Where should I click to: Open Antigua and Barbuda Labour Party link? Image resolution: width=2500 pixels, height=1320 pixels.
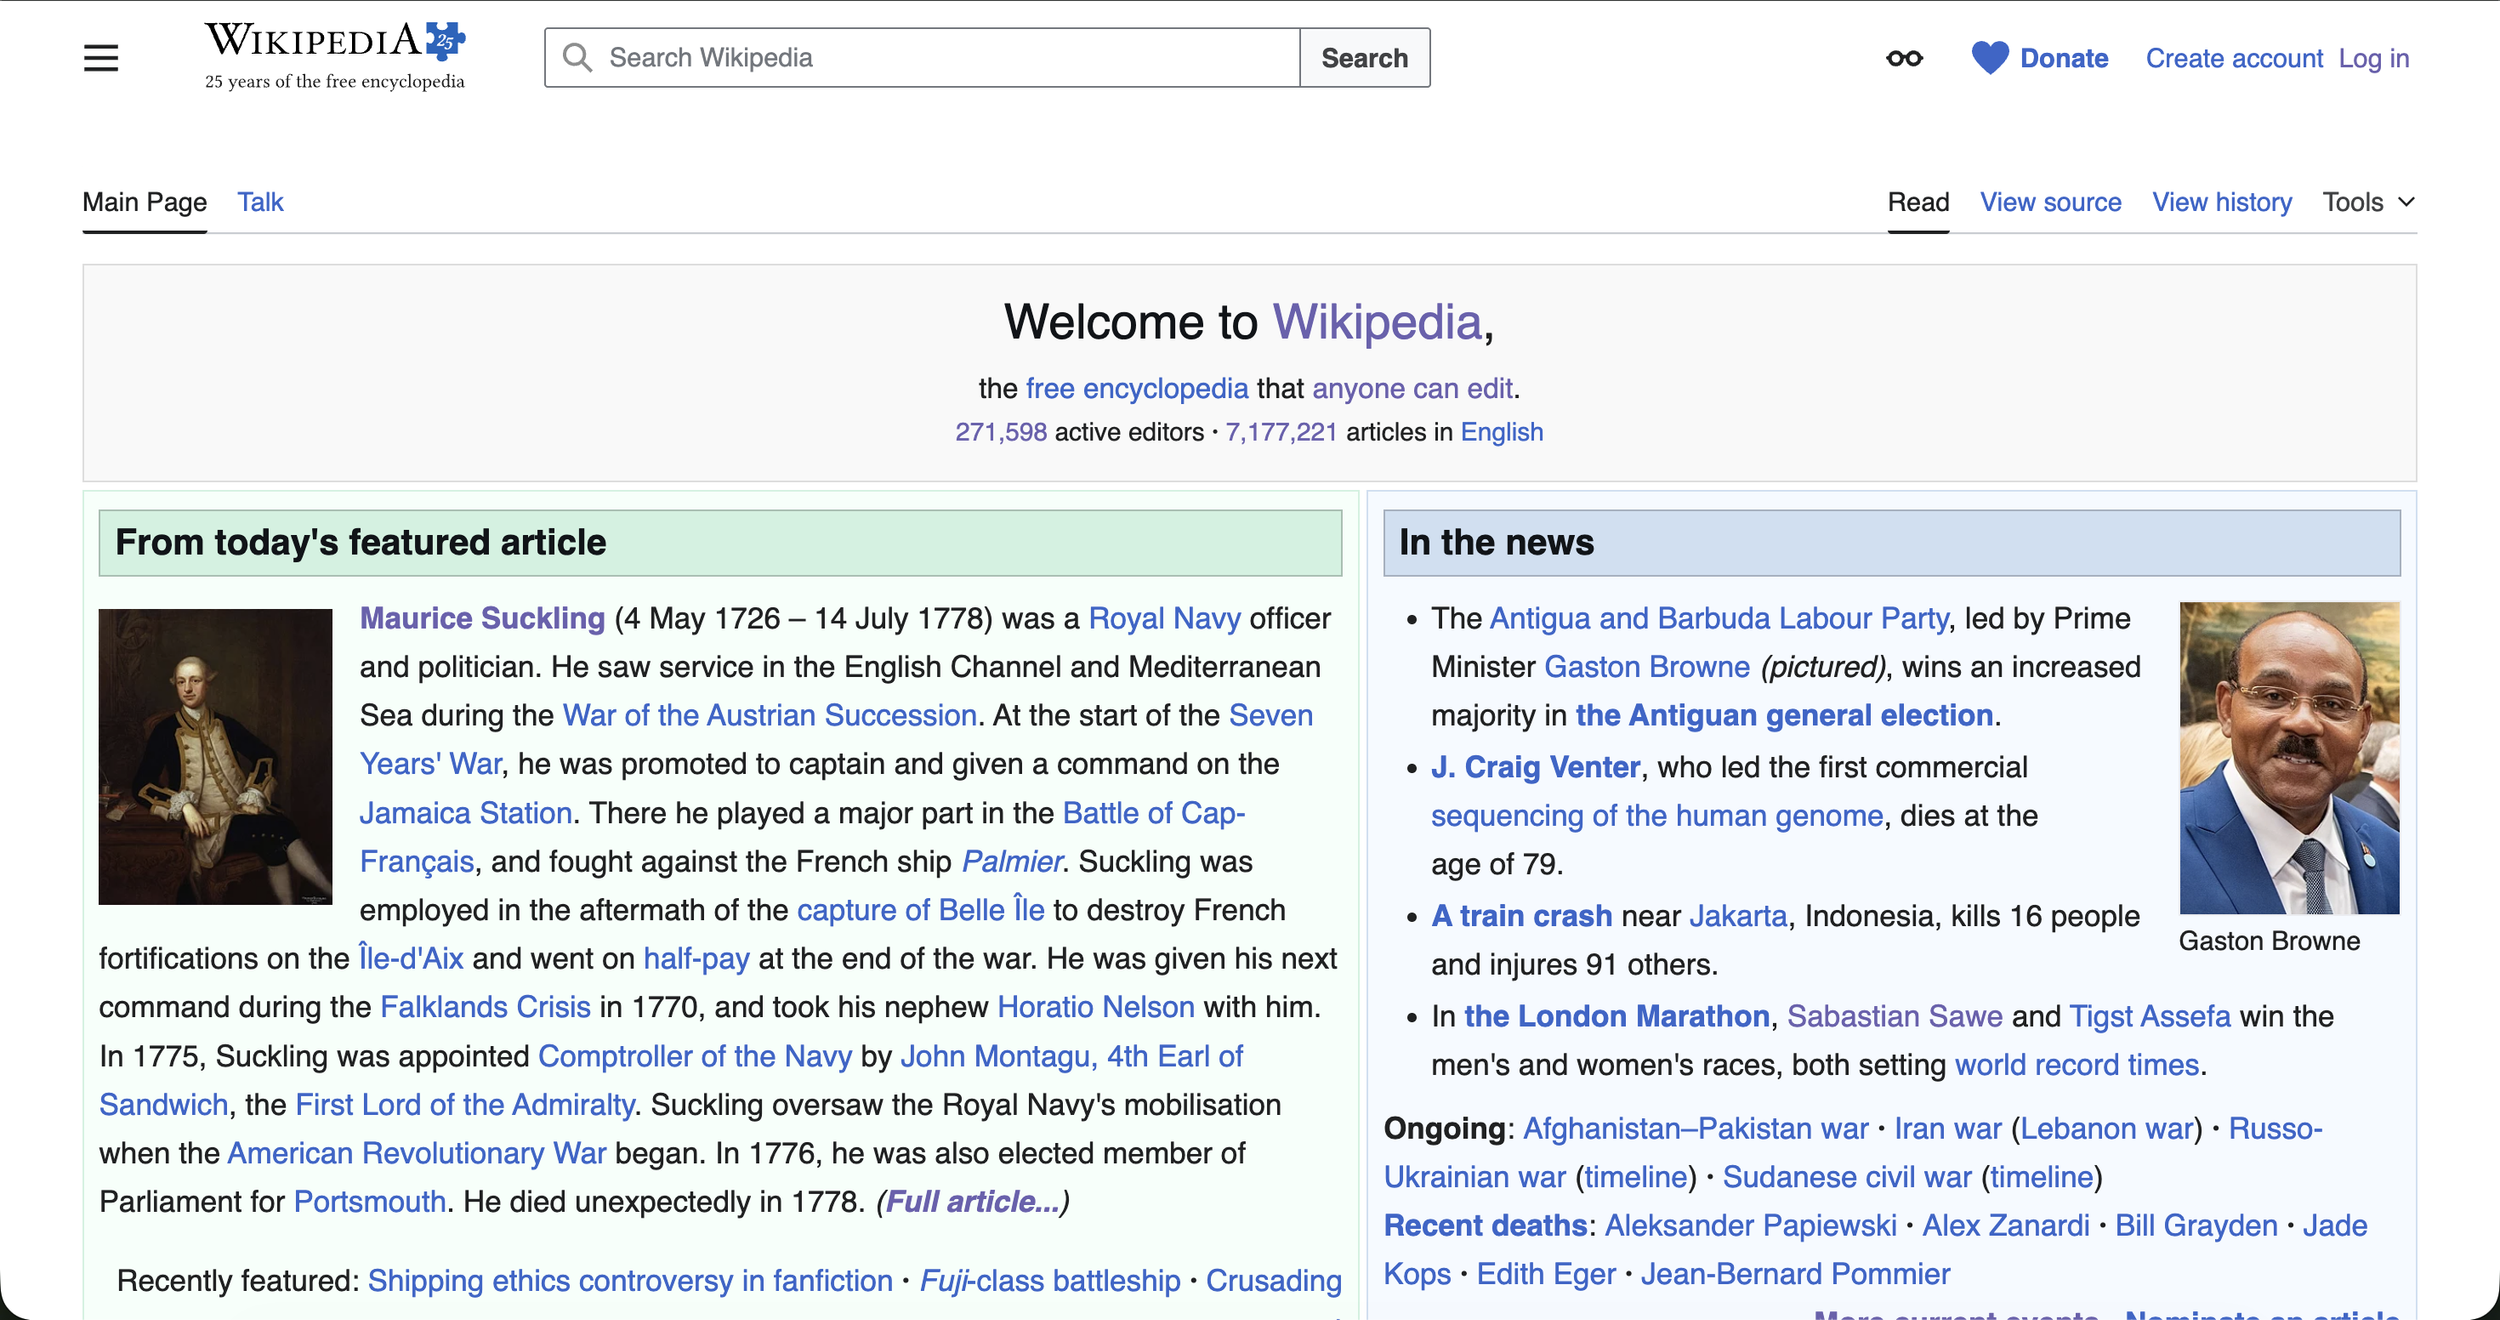1719,618
